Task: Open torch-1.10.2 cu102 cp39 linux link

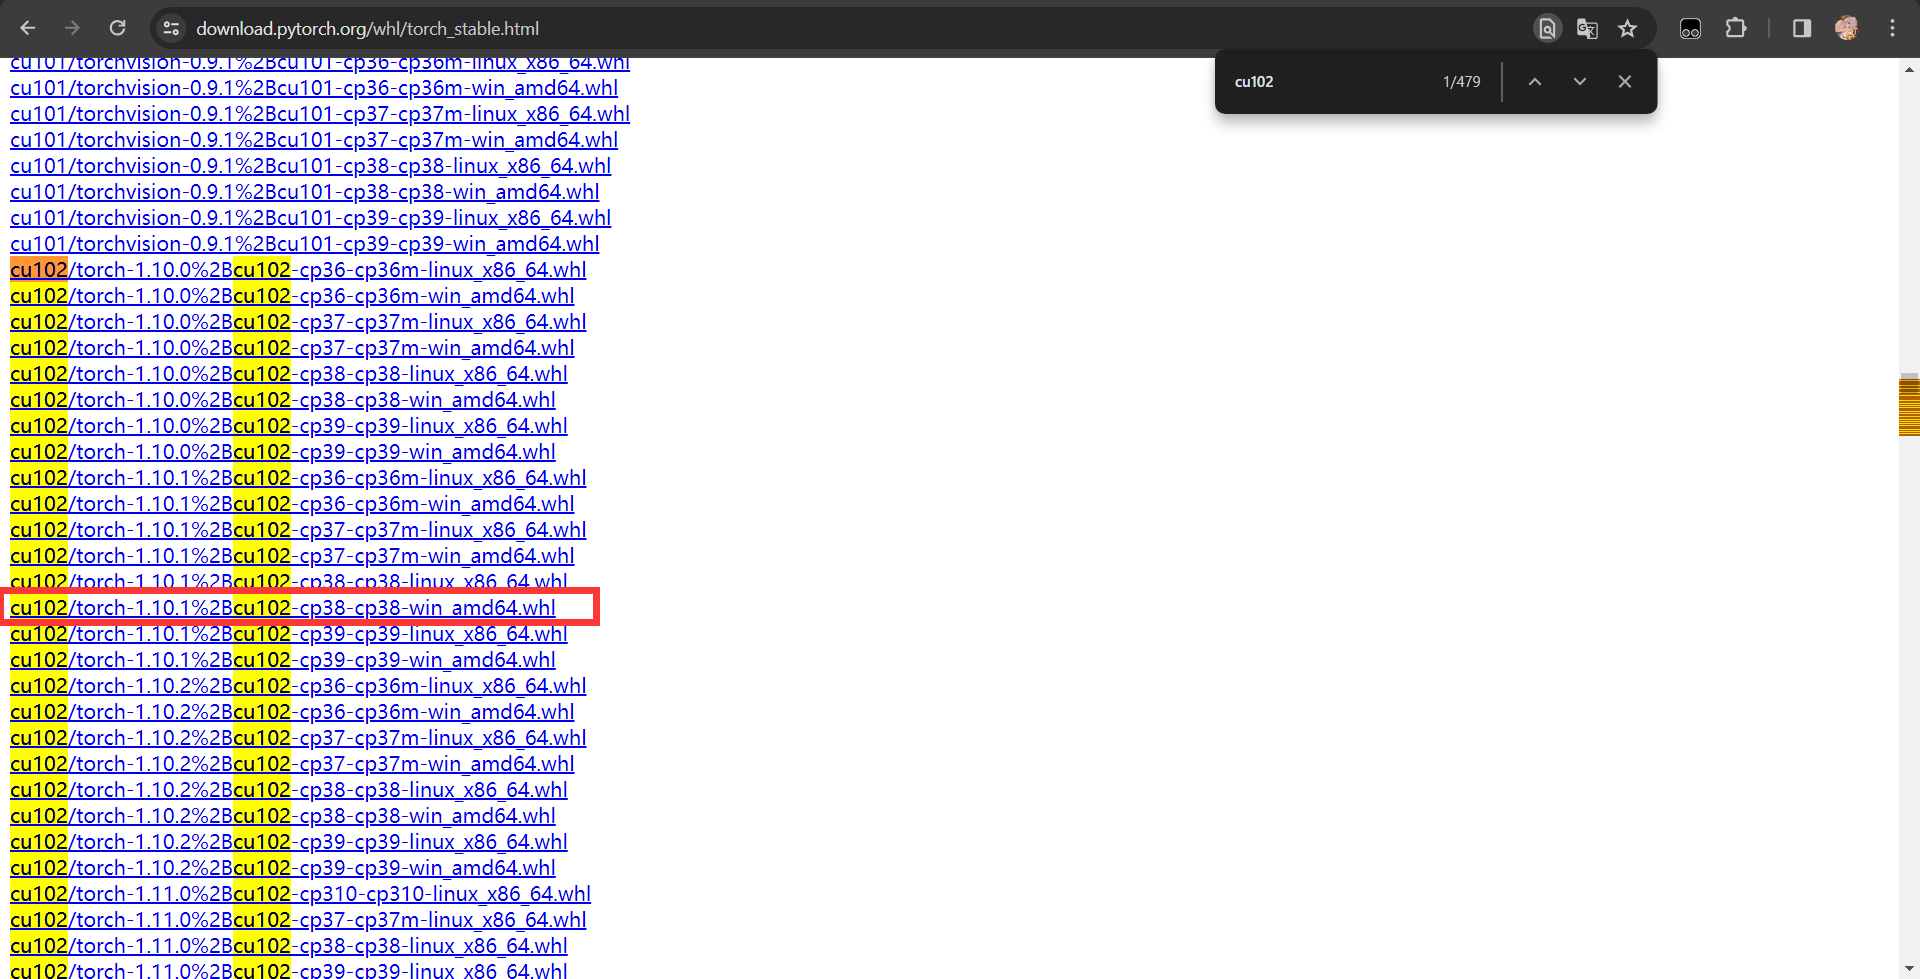Action: click(x=288, y=842)
